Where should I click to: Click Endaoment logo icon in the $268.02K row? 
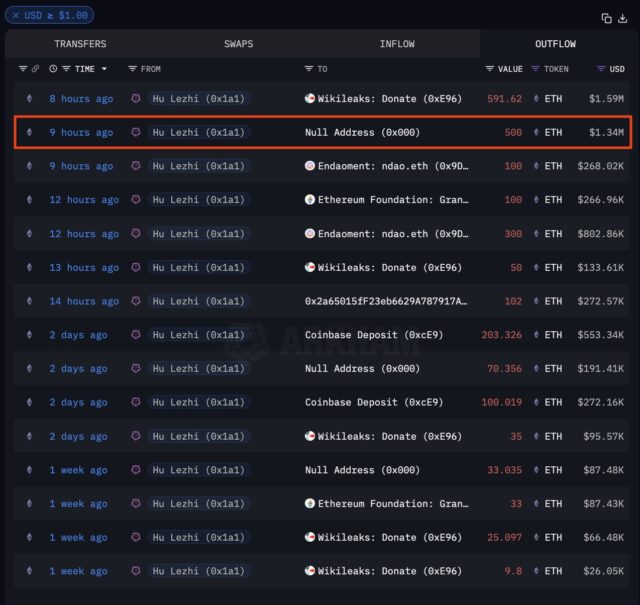[x=310, y=166]
